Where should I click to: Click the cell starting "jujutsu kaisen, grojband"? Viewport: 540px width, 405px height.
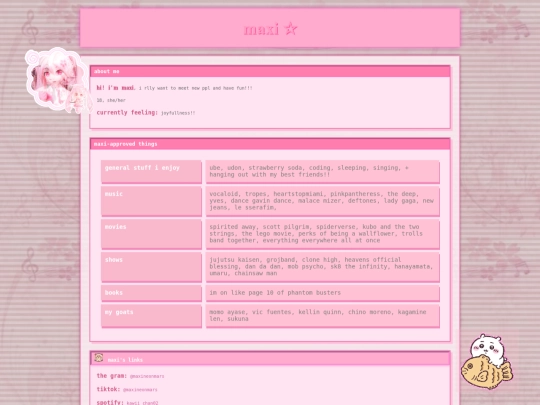coord(323,267)
